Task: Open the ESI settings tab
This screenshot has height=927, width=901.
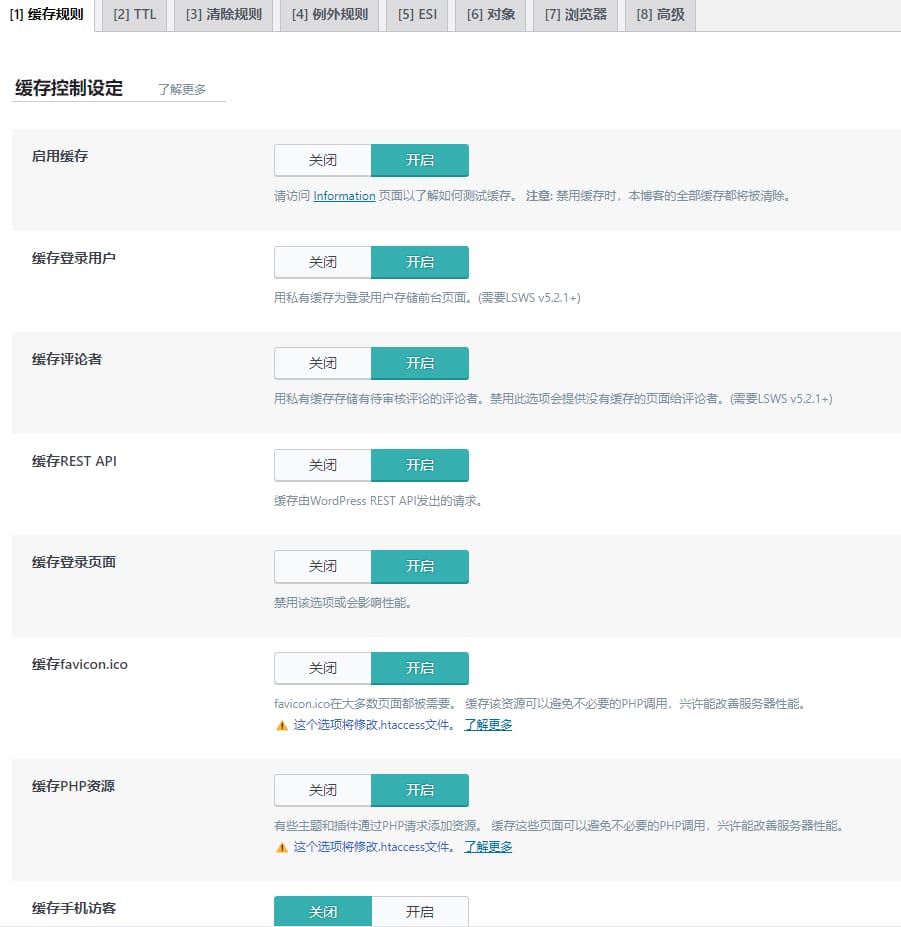Action: pos(417,15)
